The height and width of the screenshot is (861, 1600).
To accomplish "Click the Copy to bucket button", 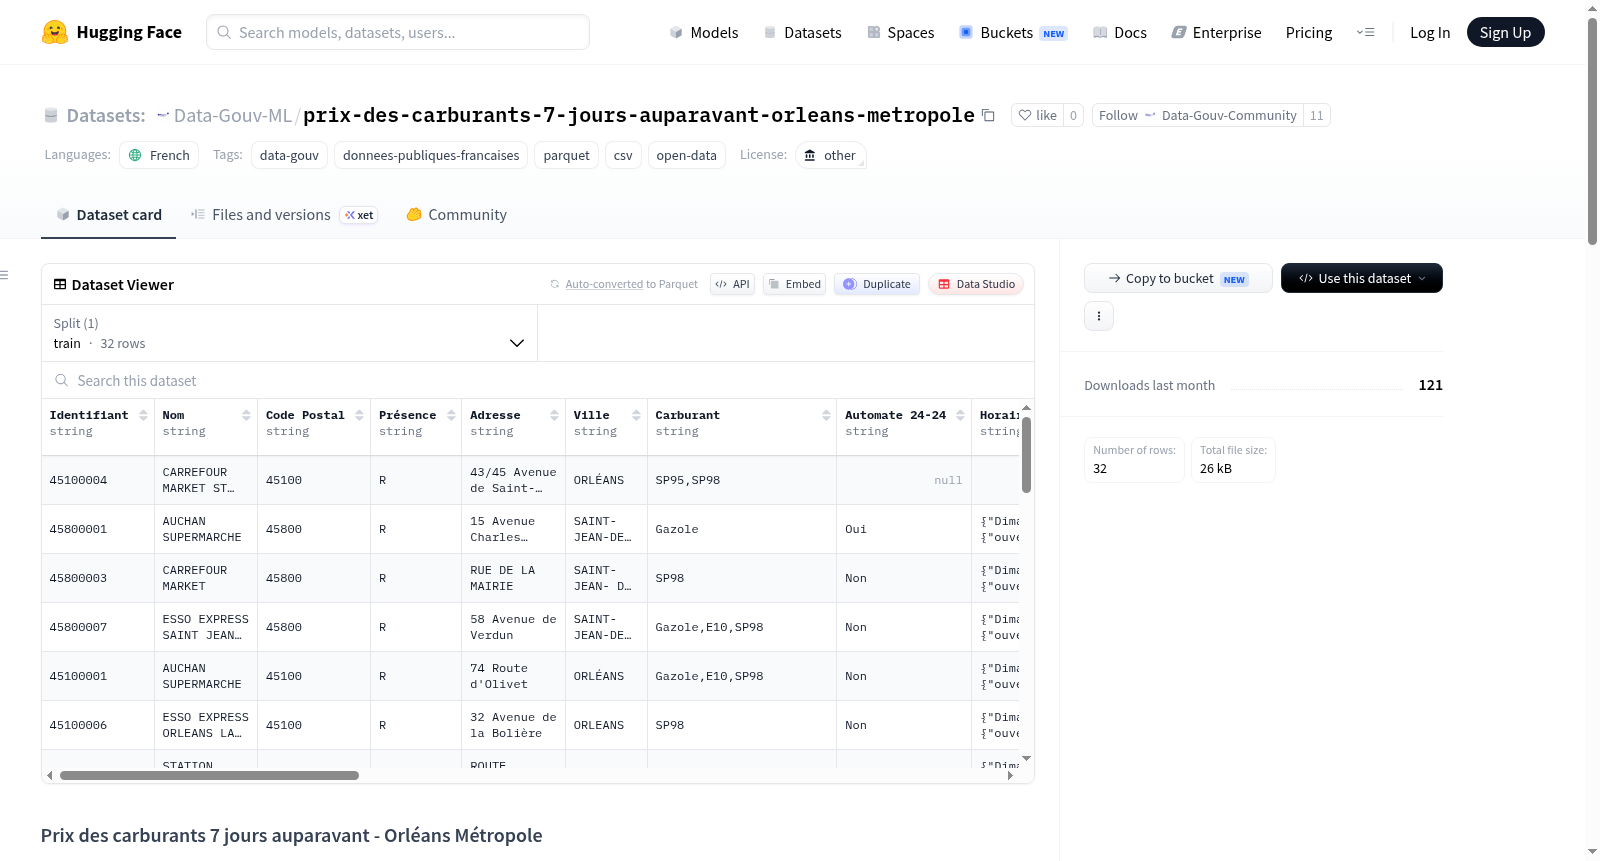I will [1178, 278].
